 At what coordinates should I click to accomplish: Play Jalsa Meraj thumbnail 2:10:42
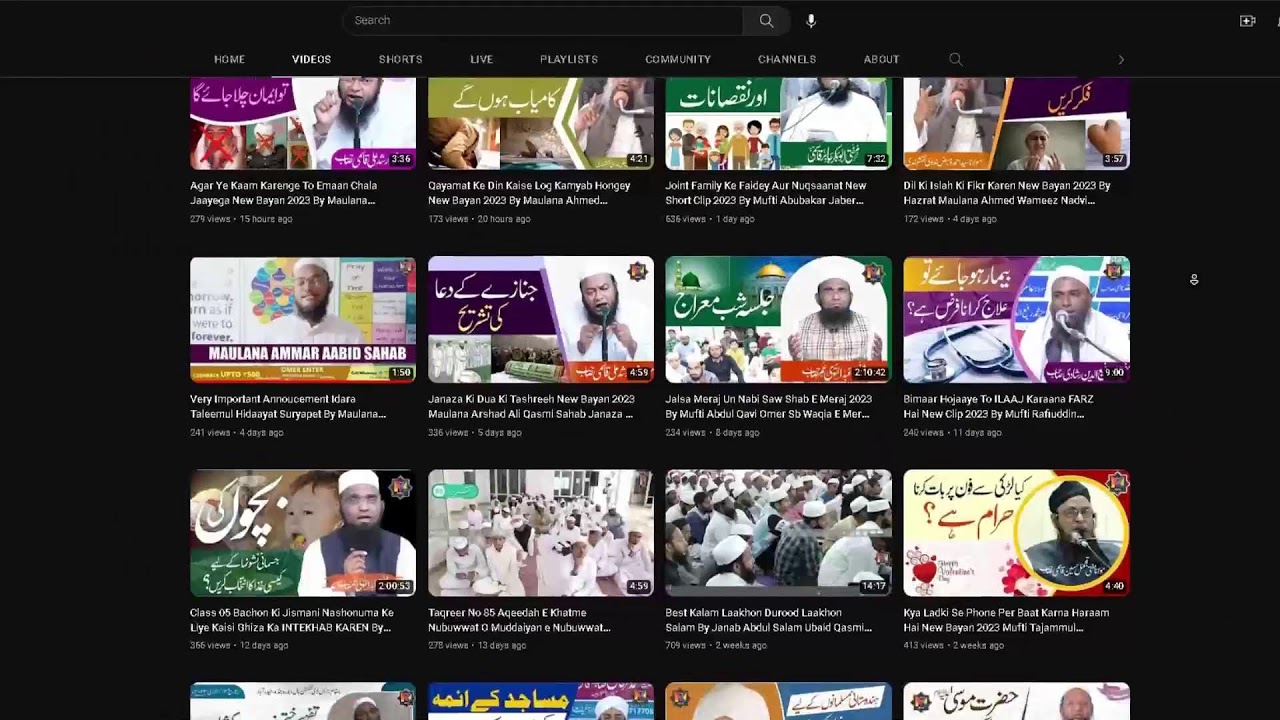[779, 320]
